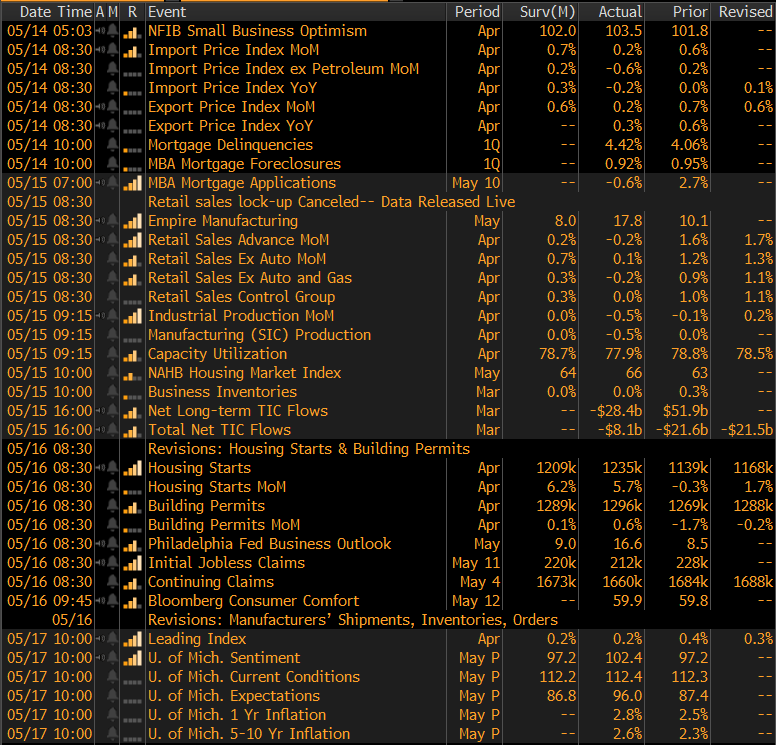The height and width of the screenshot is (745, 776).
Task: Toggle the alert bell for Retail Sales Advance MoM
Action: click(x=112, y=240)
